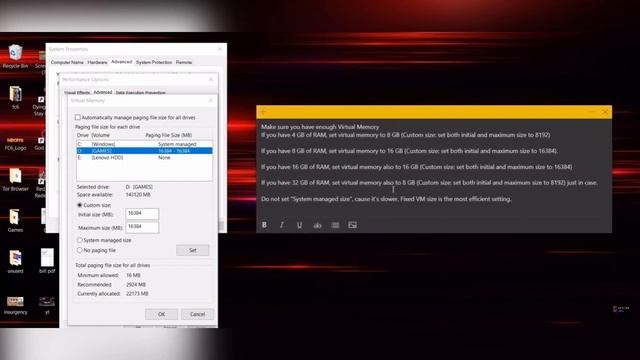The width and height of the screenshot is (640, 360).
Task: Open the Recycle Bin desktop icon
Action: click(15, 56)
